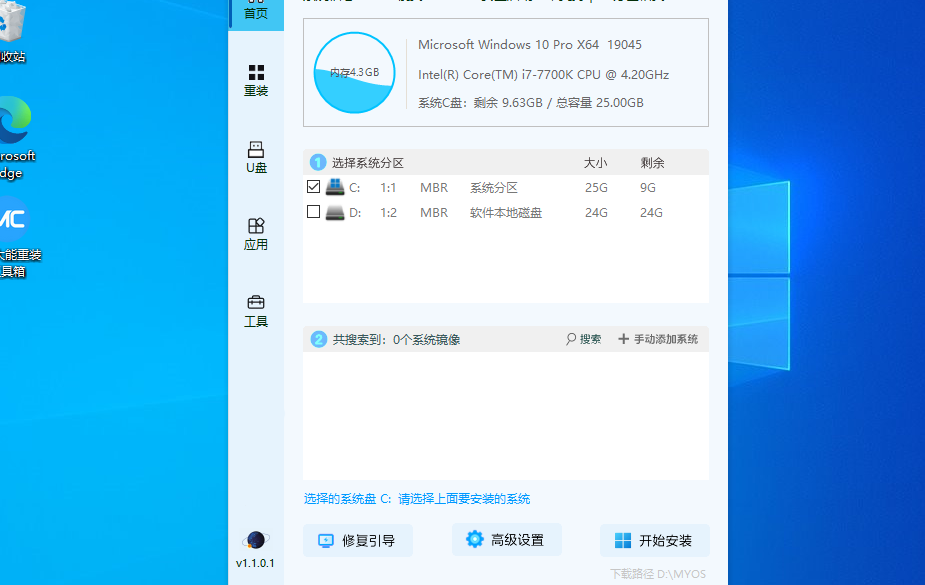This screenshot has height=585, width=925.
Task: Check the D: partition checkbox
Action: [313, 212]
